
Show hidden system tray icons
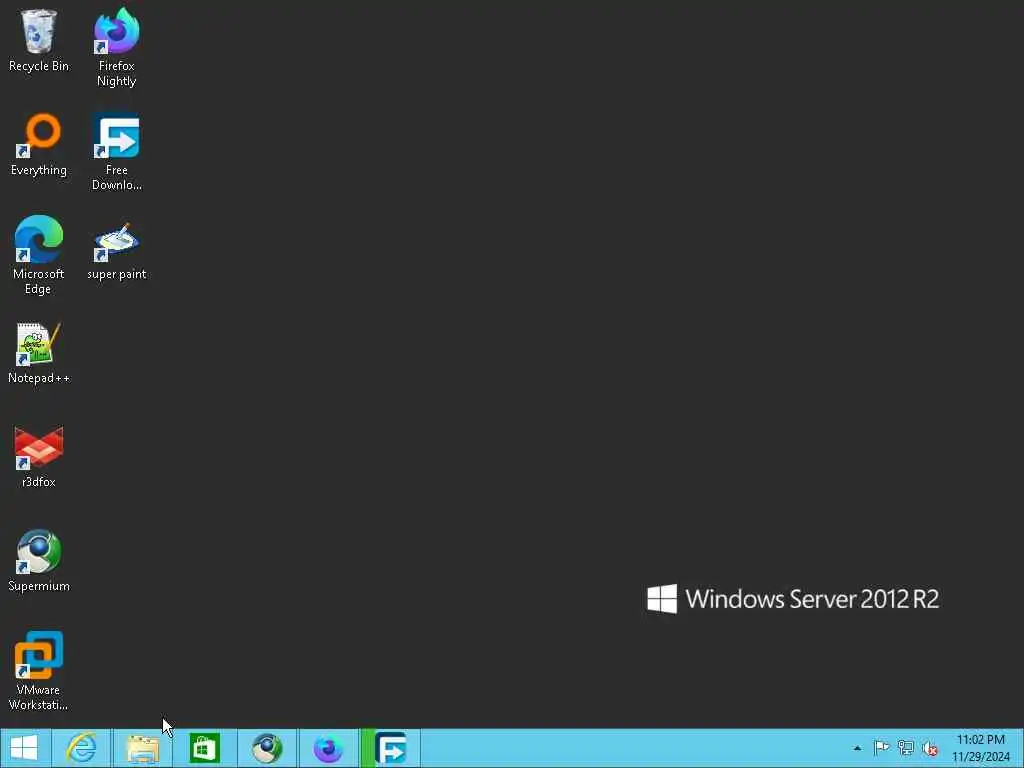pos(857,748)
